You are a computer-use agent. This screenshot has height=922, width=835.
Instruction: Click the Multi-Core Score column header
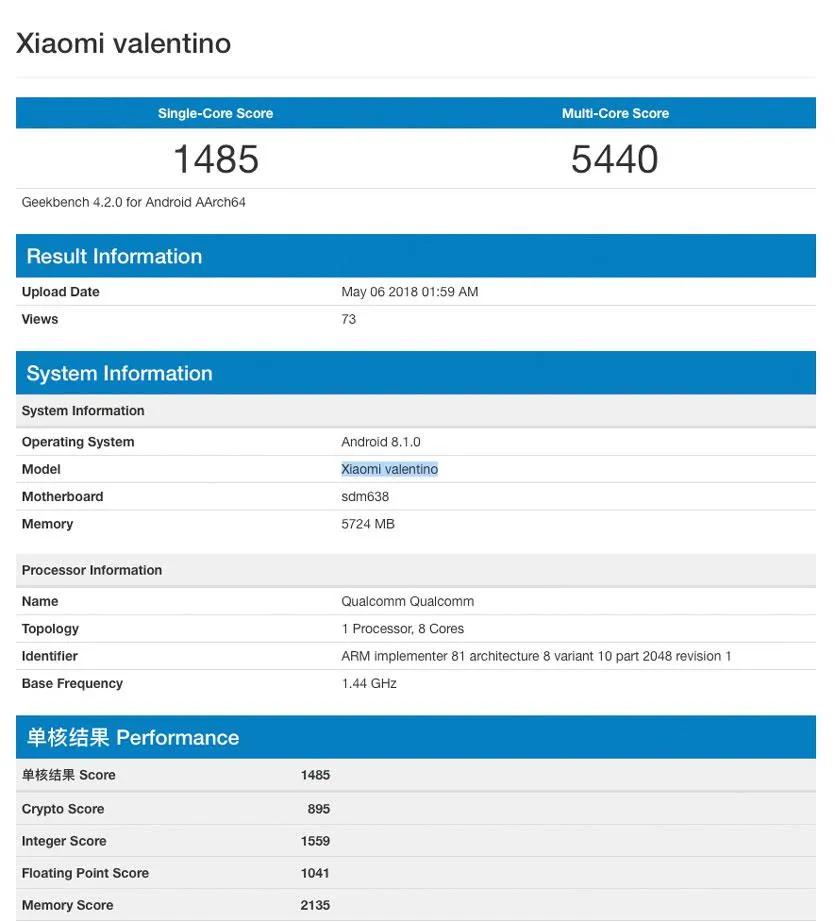click(x=615, y=113)
